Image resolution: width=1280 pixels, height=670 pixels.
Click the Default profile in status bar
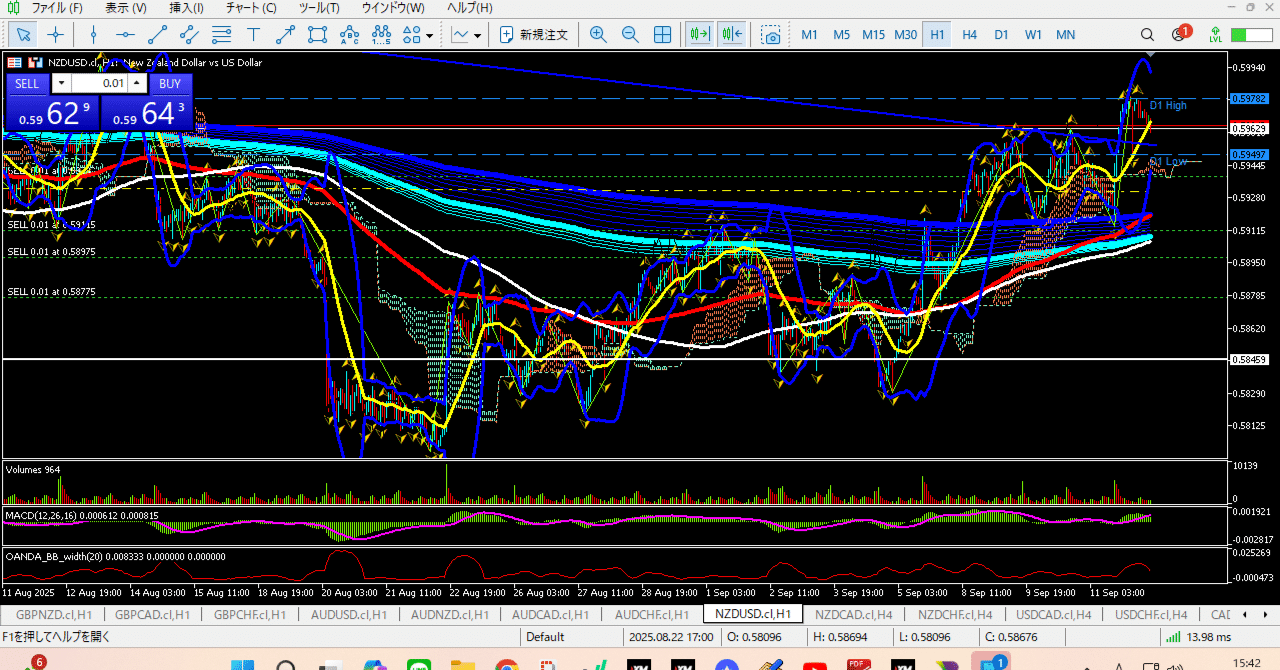[545, 637]
